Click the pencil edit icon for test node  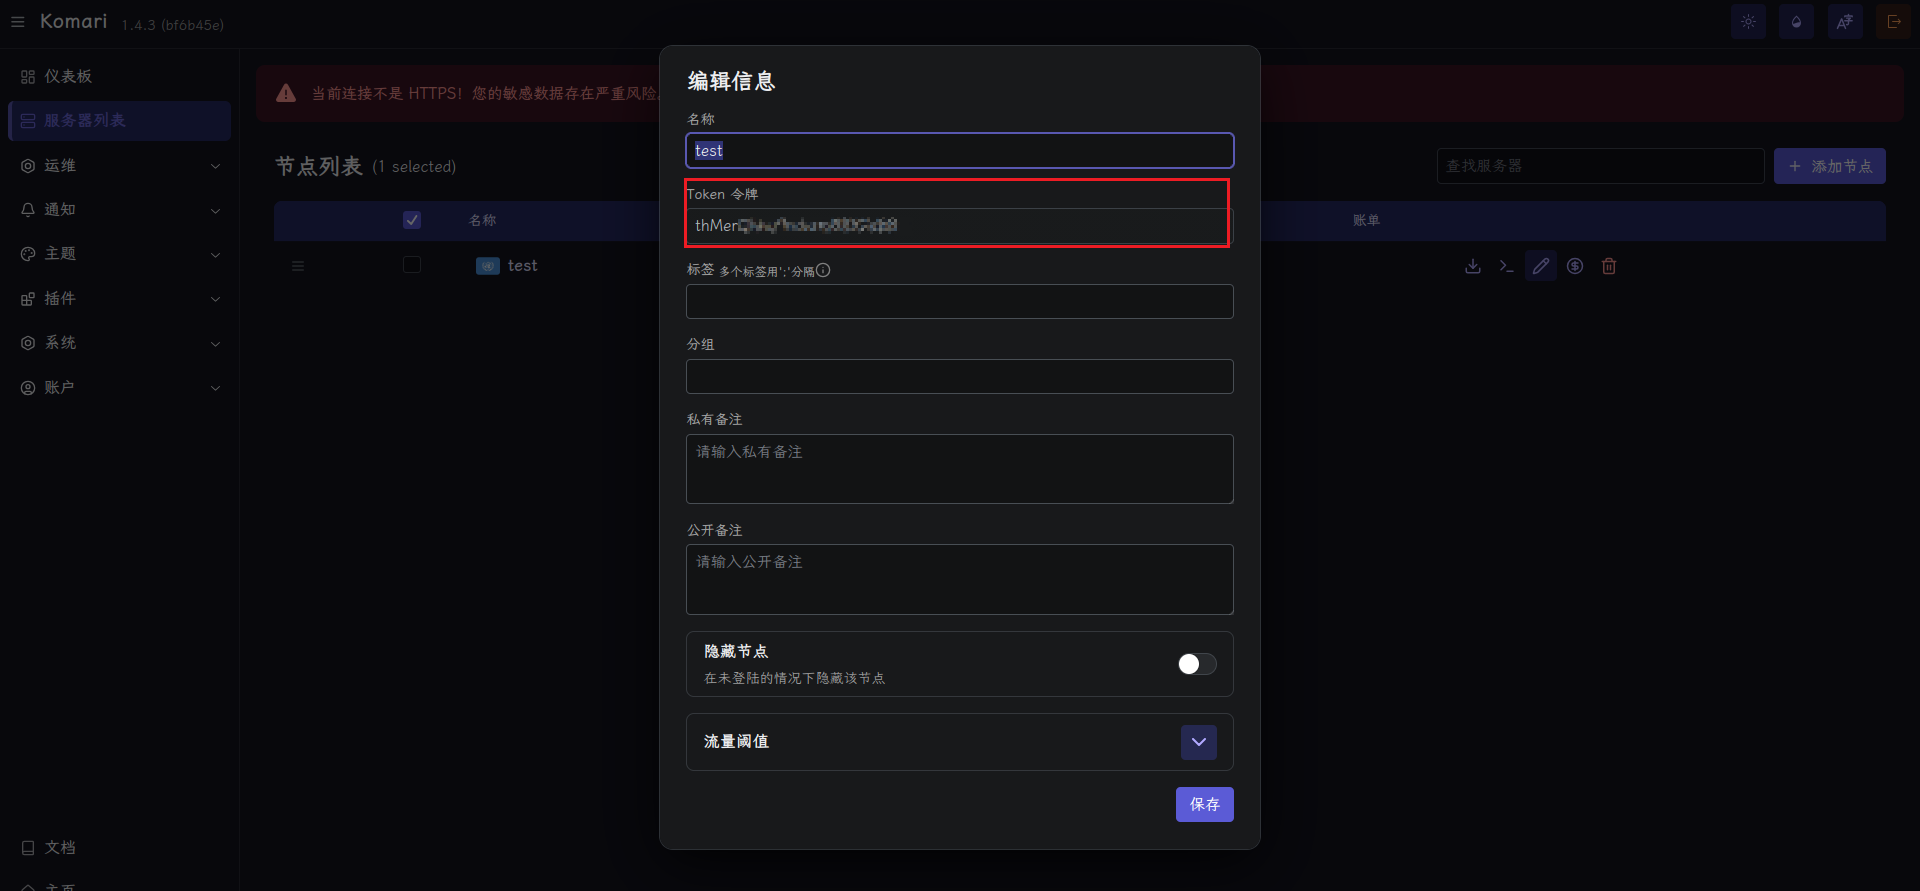point(1541,266)
